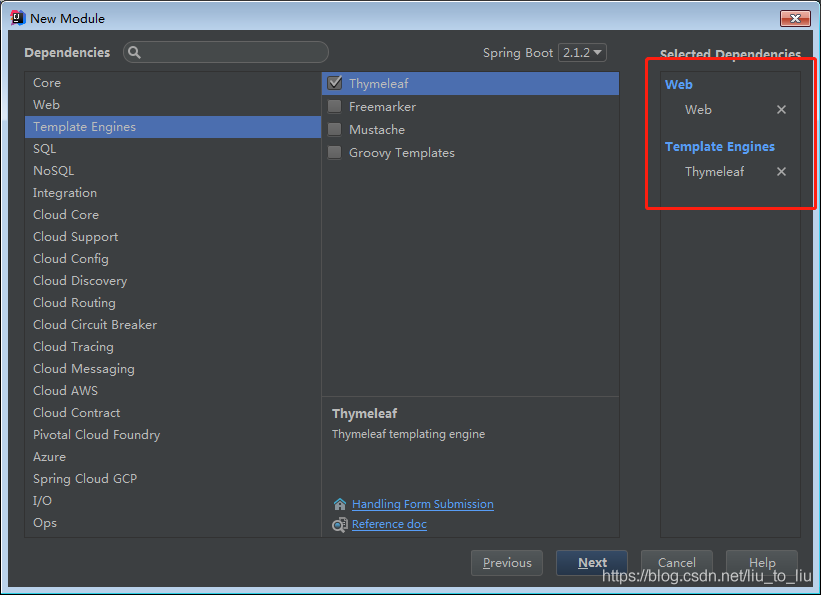Image resolution: width=821 pixels, height=595 pixels.
Task: Click the Cancel button
Action: click(676, 563)
